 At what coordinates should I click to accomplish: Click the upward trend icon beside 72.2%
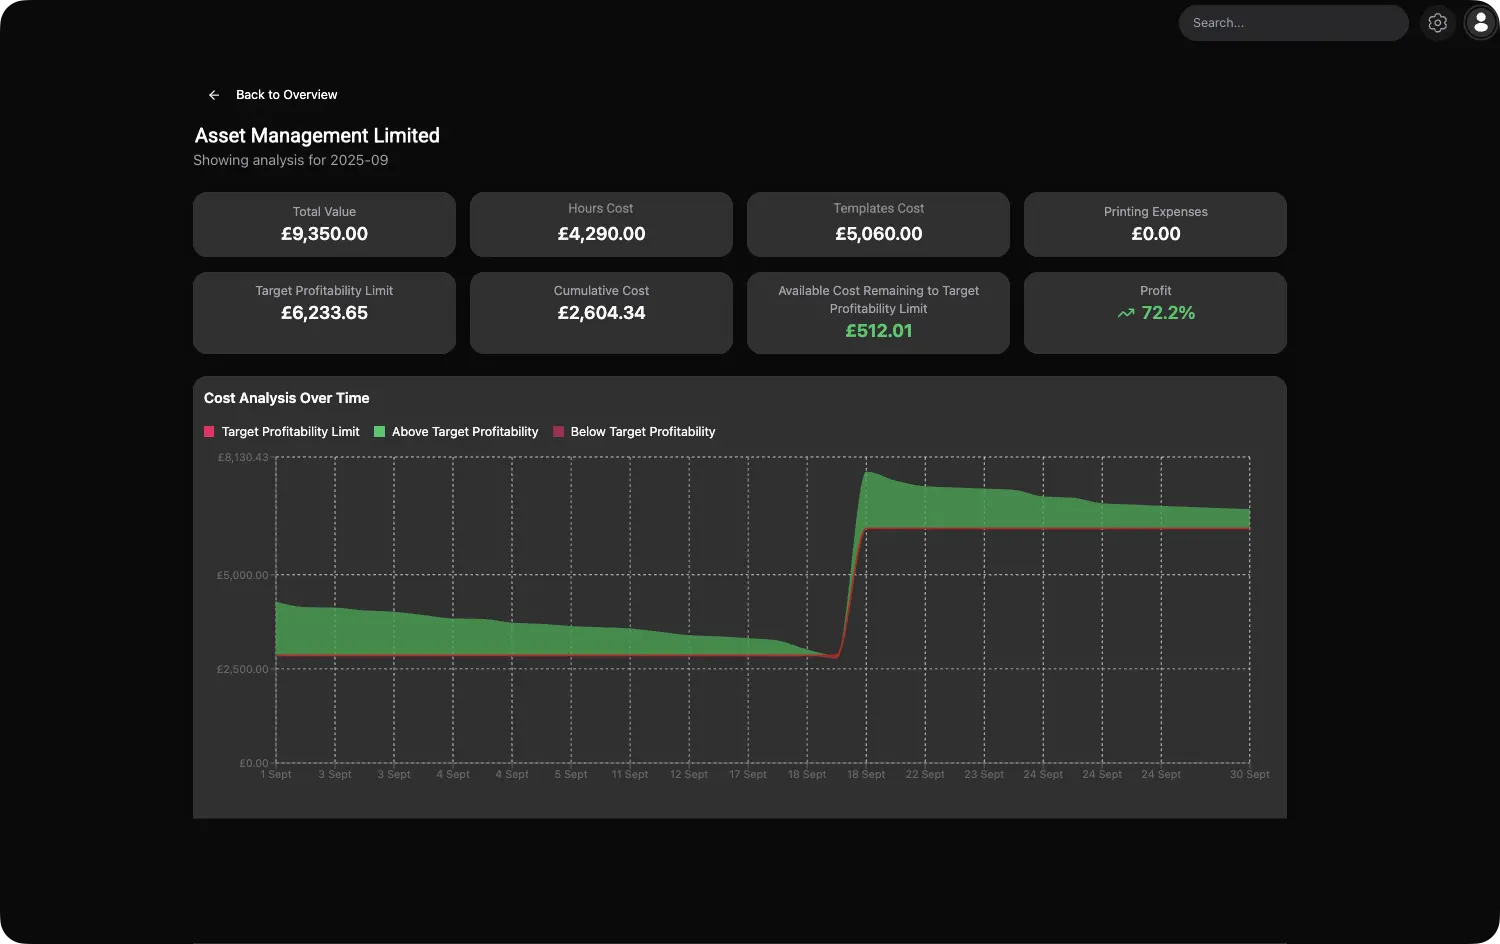1124,313
